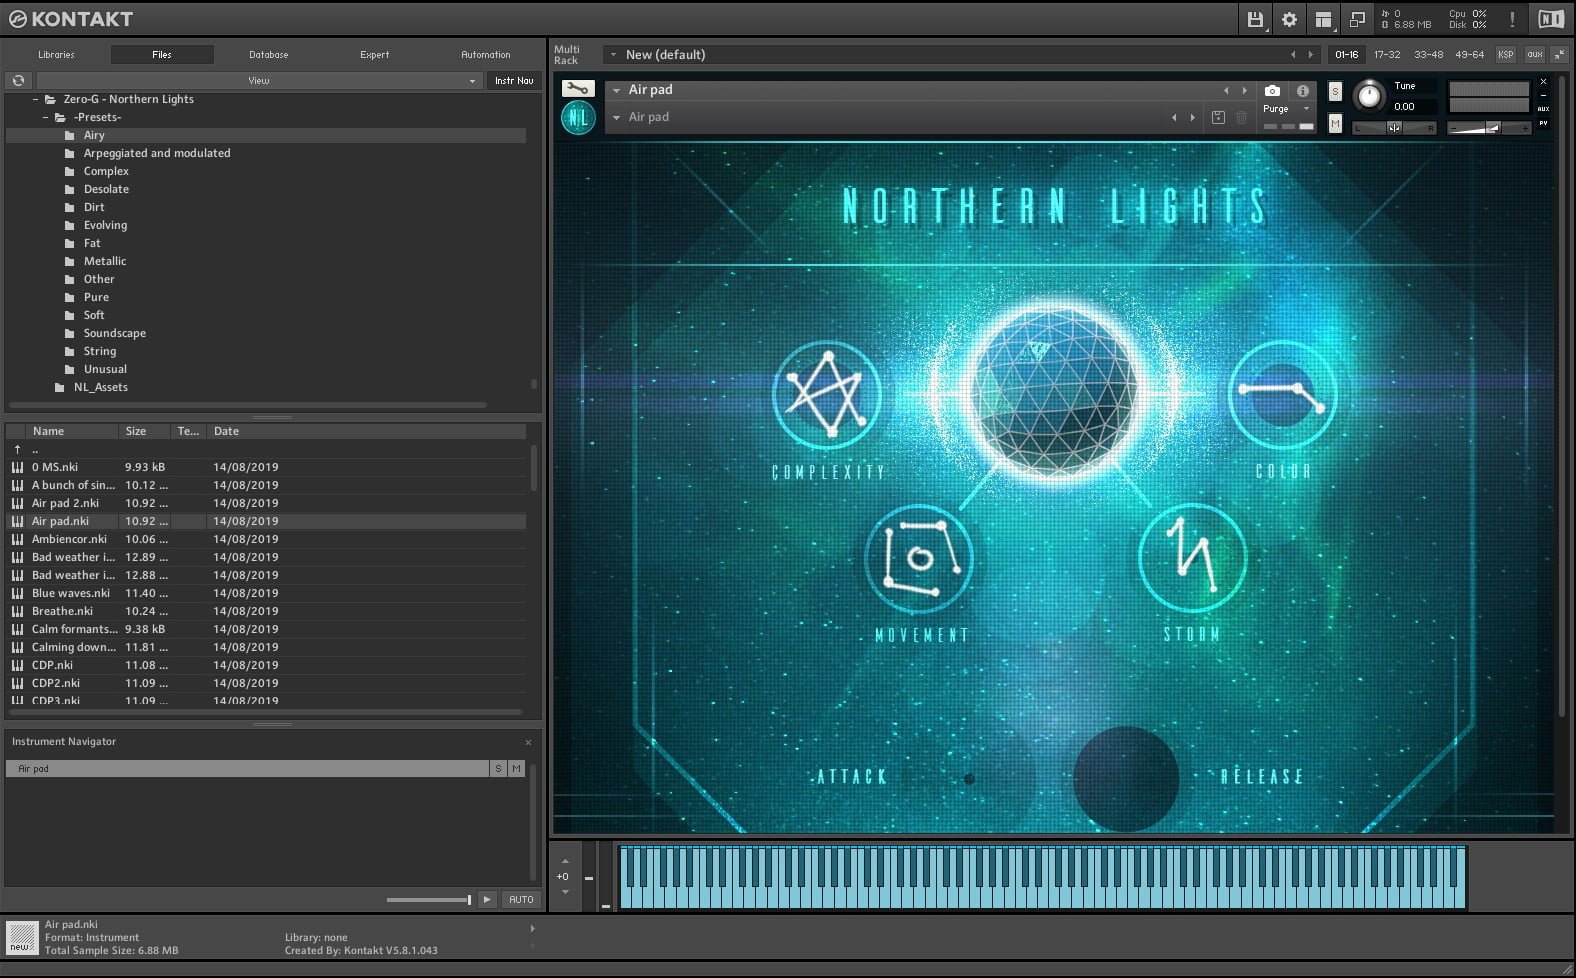Screen dimensions: 1576x978
Task: Open Air pad snapshot dropdown
Action: pyautogui.click(x=616, y=117)
